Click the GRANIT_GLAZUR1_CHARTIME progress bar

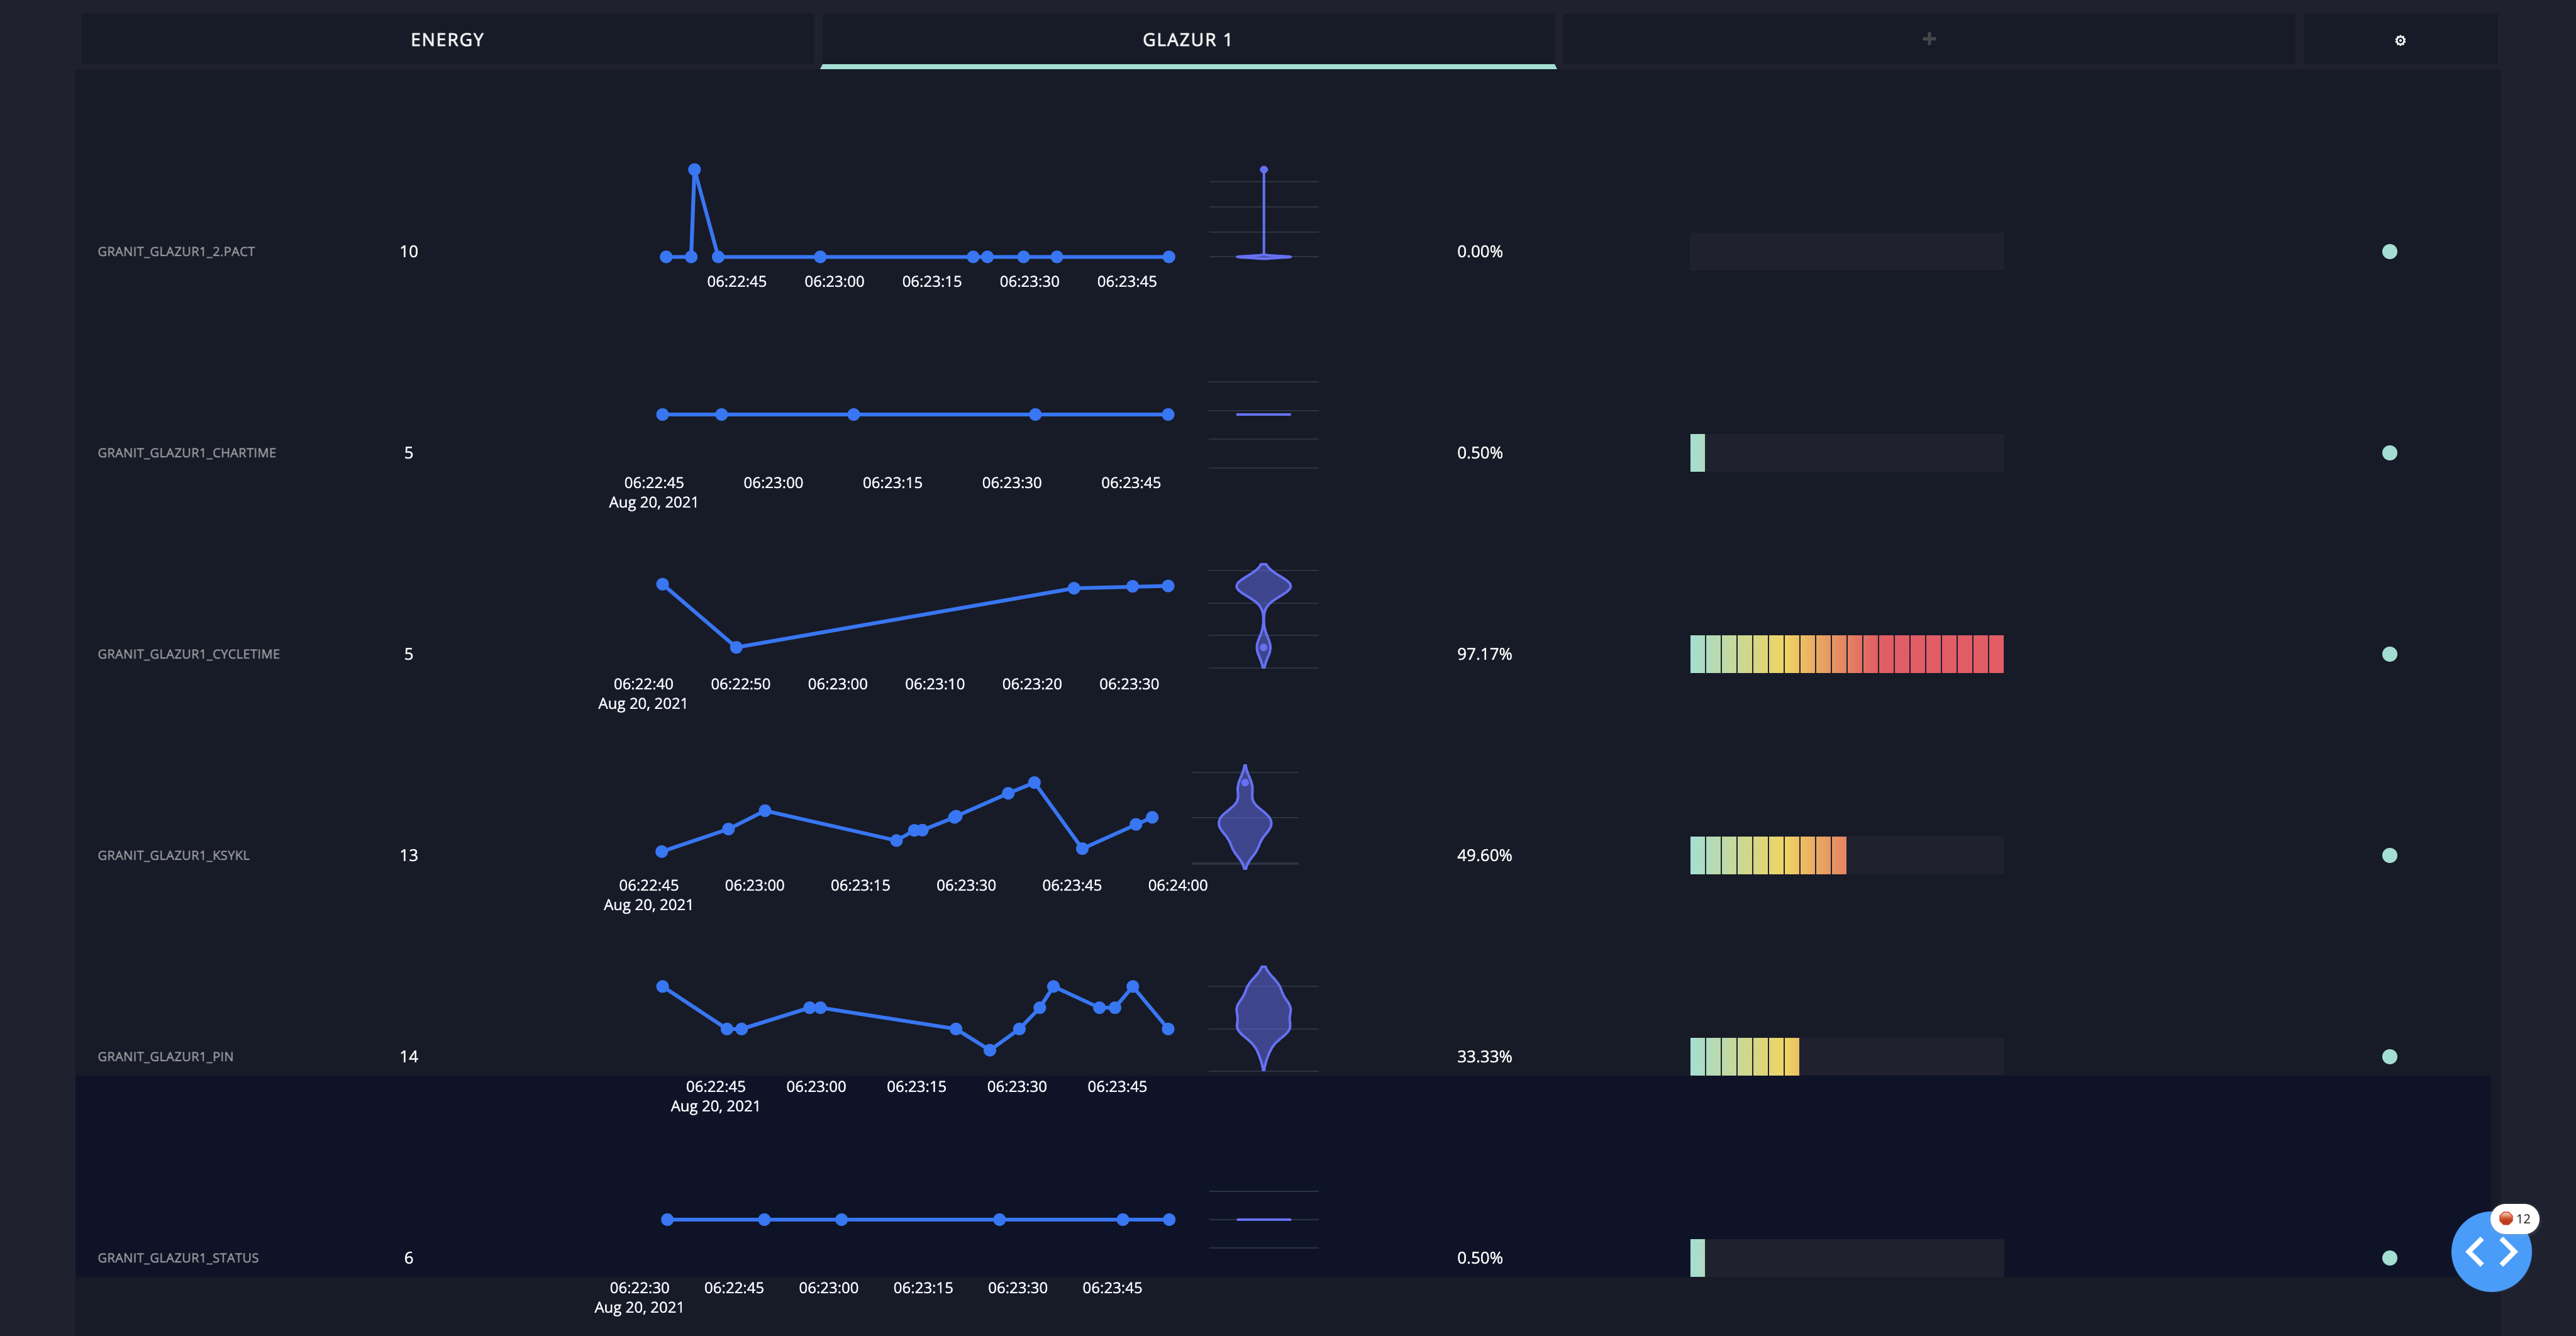[1846, 453]
